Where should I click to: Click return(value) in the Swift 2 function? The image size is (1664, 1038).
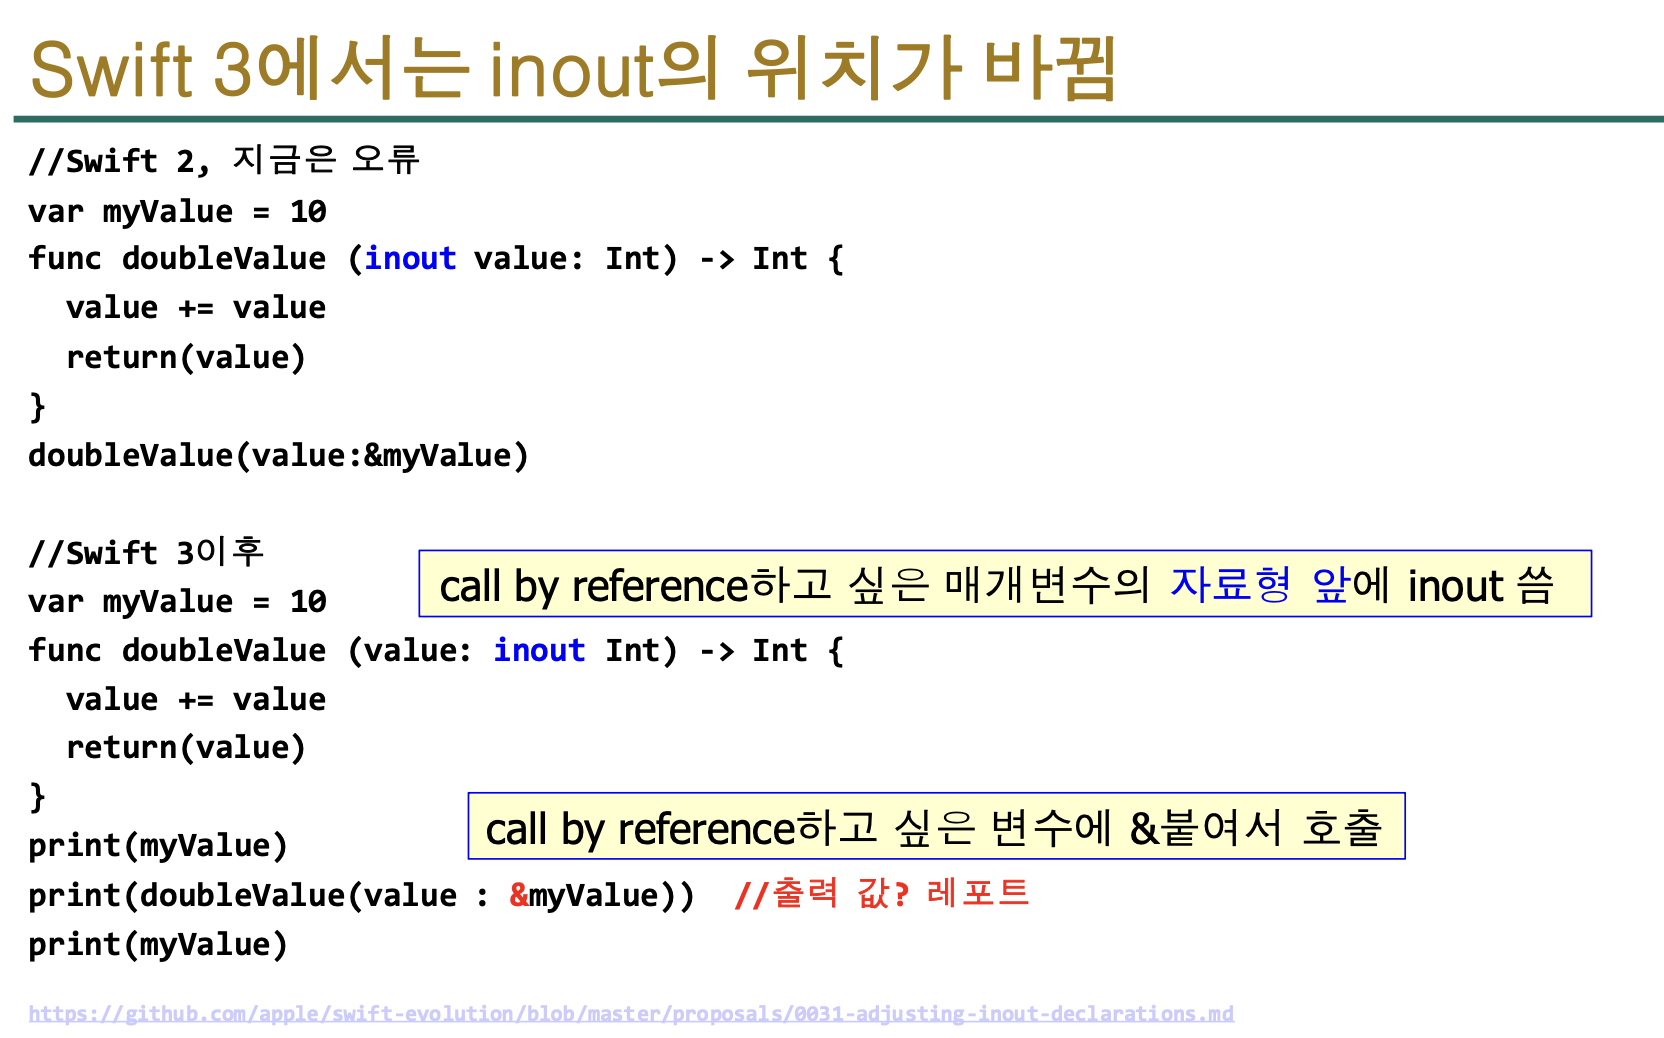click(x=186, y=358)
